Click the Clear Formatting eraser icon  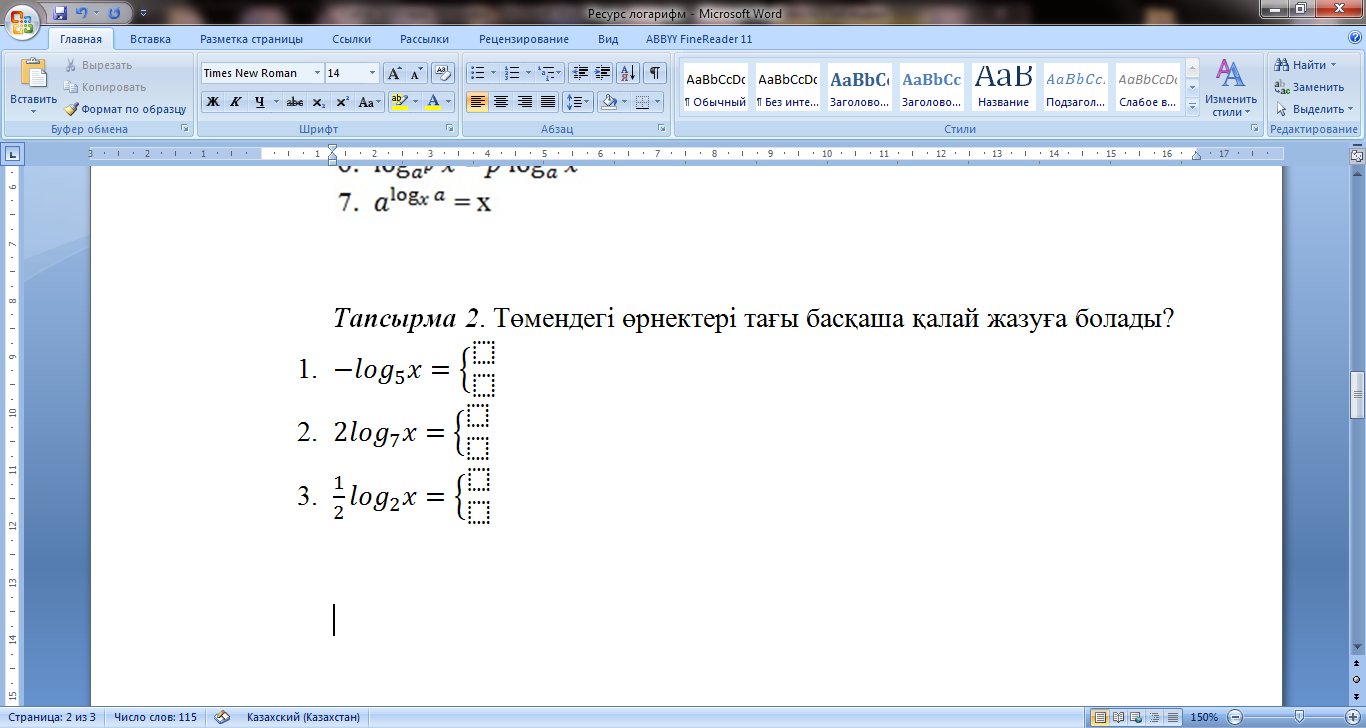click(x=444, y=73)
